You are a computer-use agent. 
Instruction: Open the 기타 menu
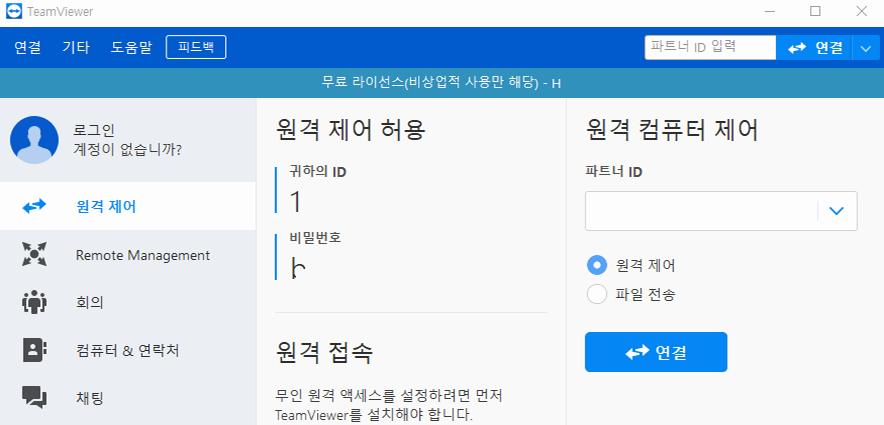(76, 48)
